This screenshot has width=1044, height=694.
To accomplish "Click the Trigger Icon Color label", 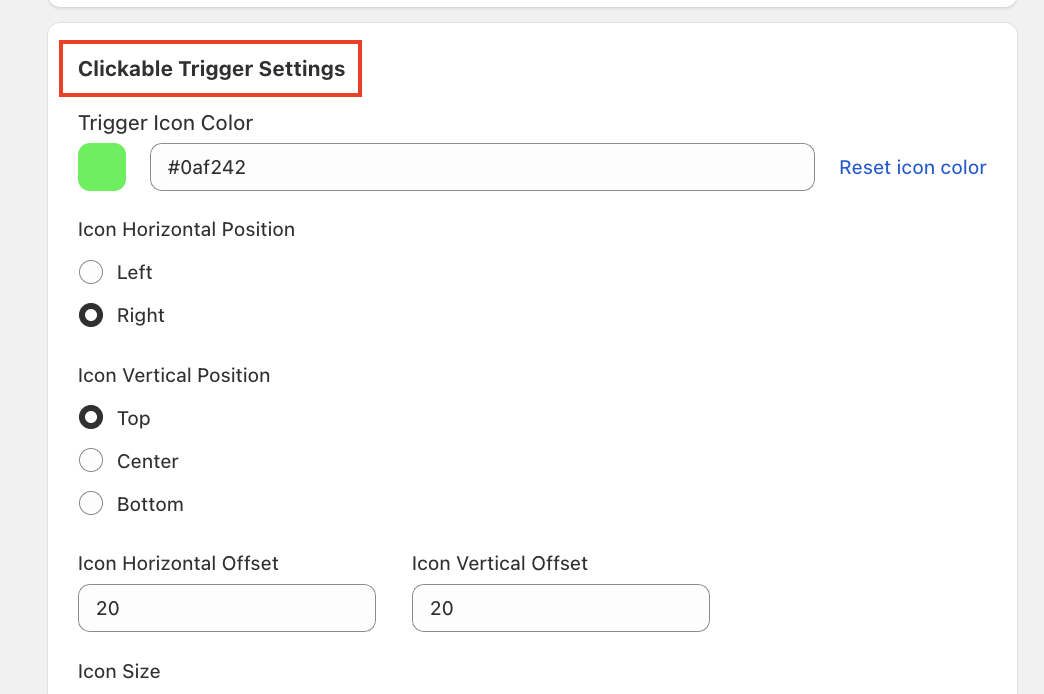I will tap(165, 123).
